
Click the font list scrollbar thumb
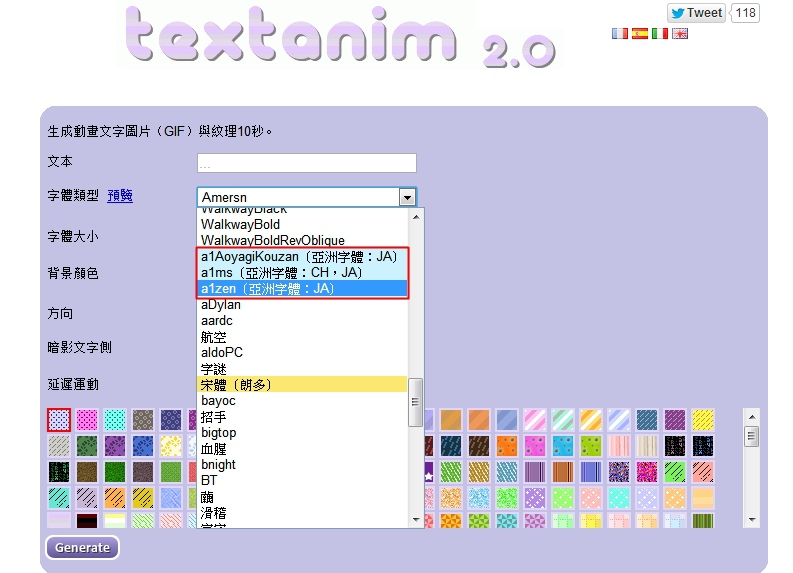point(416,403)
